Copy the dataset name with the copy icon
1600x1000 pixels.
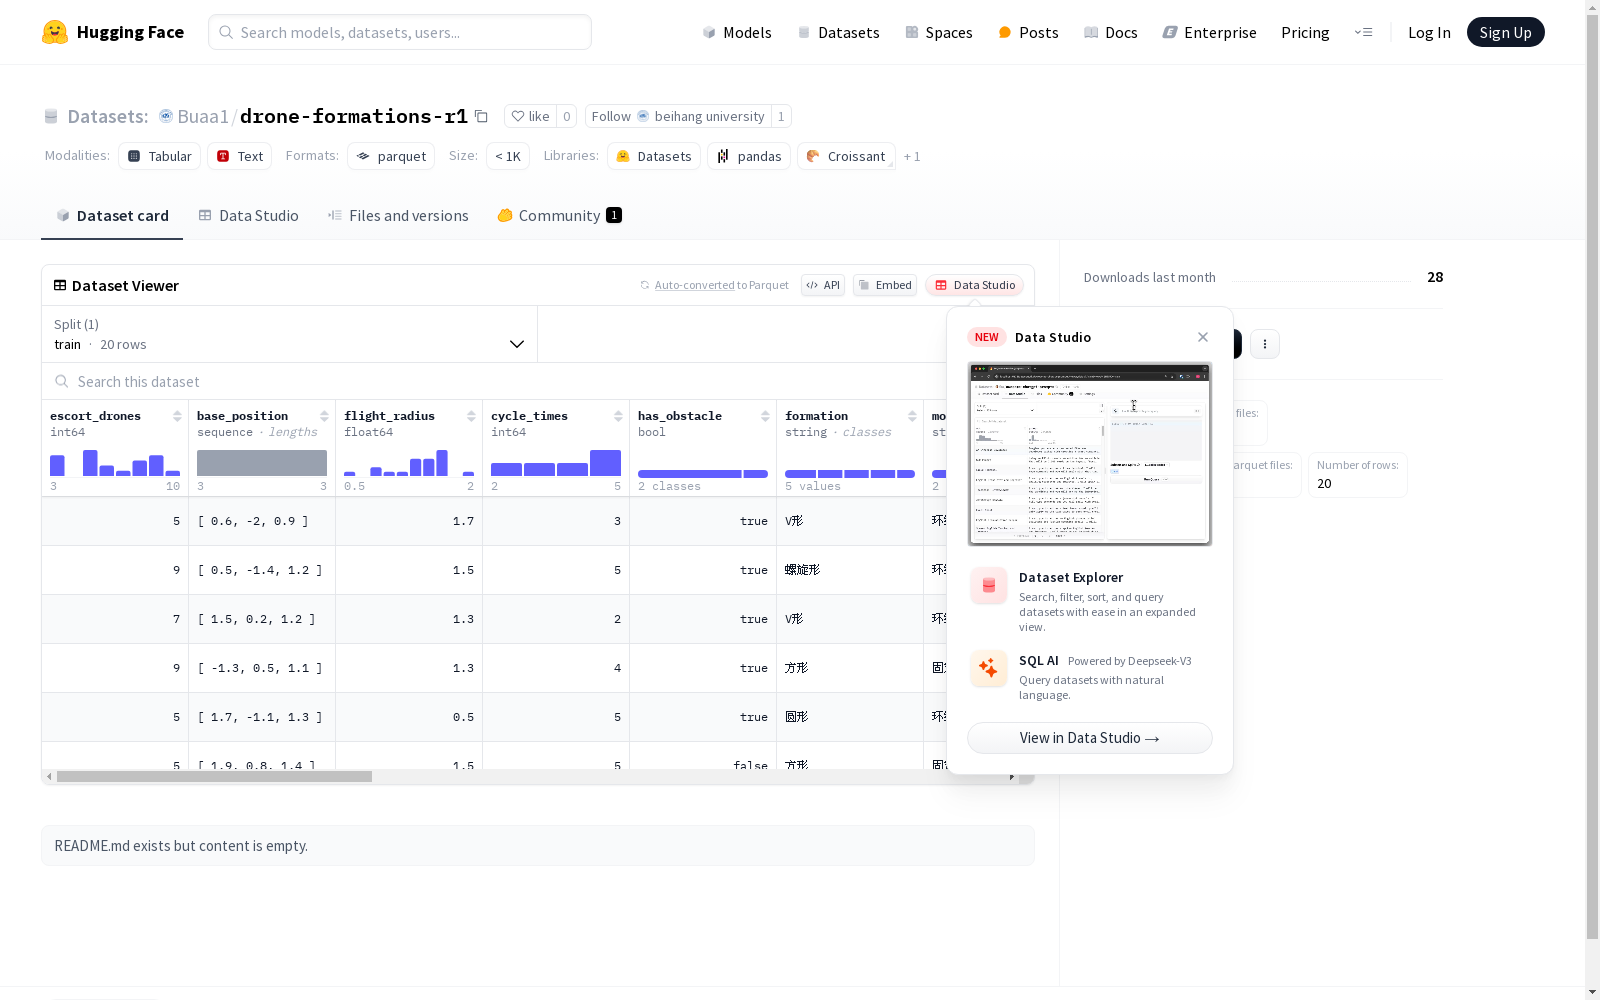(x=481, y=116)
